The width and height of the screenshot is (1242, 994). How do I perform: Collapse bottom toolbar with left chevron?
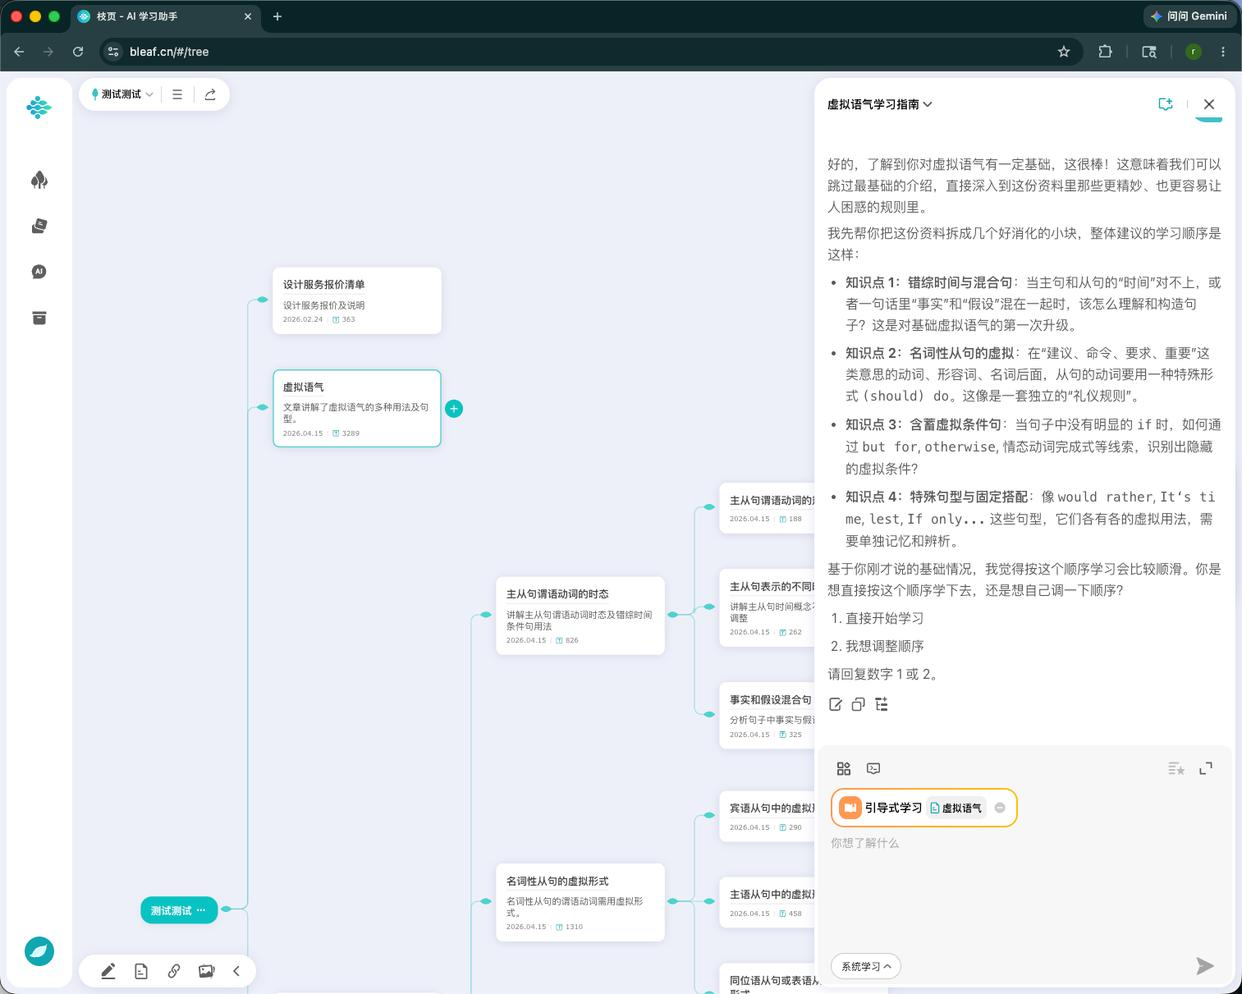coord(236,971)
